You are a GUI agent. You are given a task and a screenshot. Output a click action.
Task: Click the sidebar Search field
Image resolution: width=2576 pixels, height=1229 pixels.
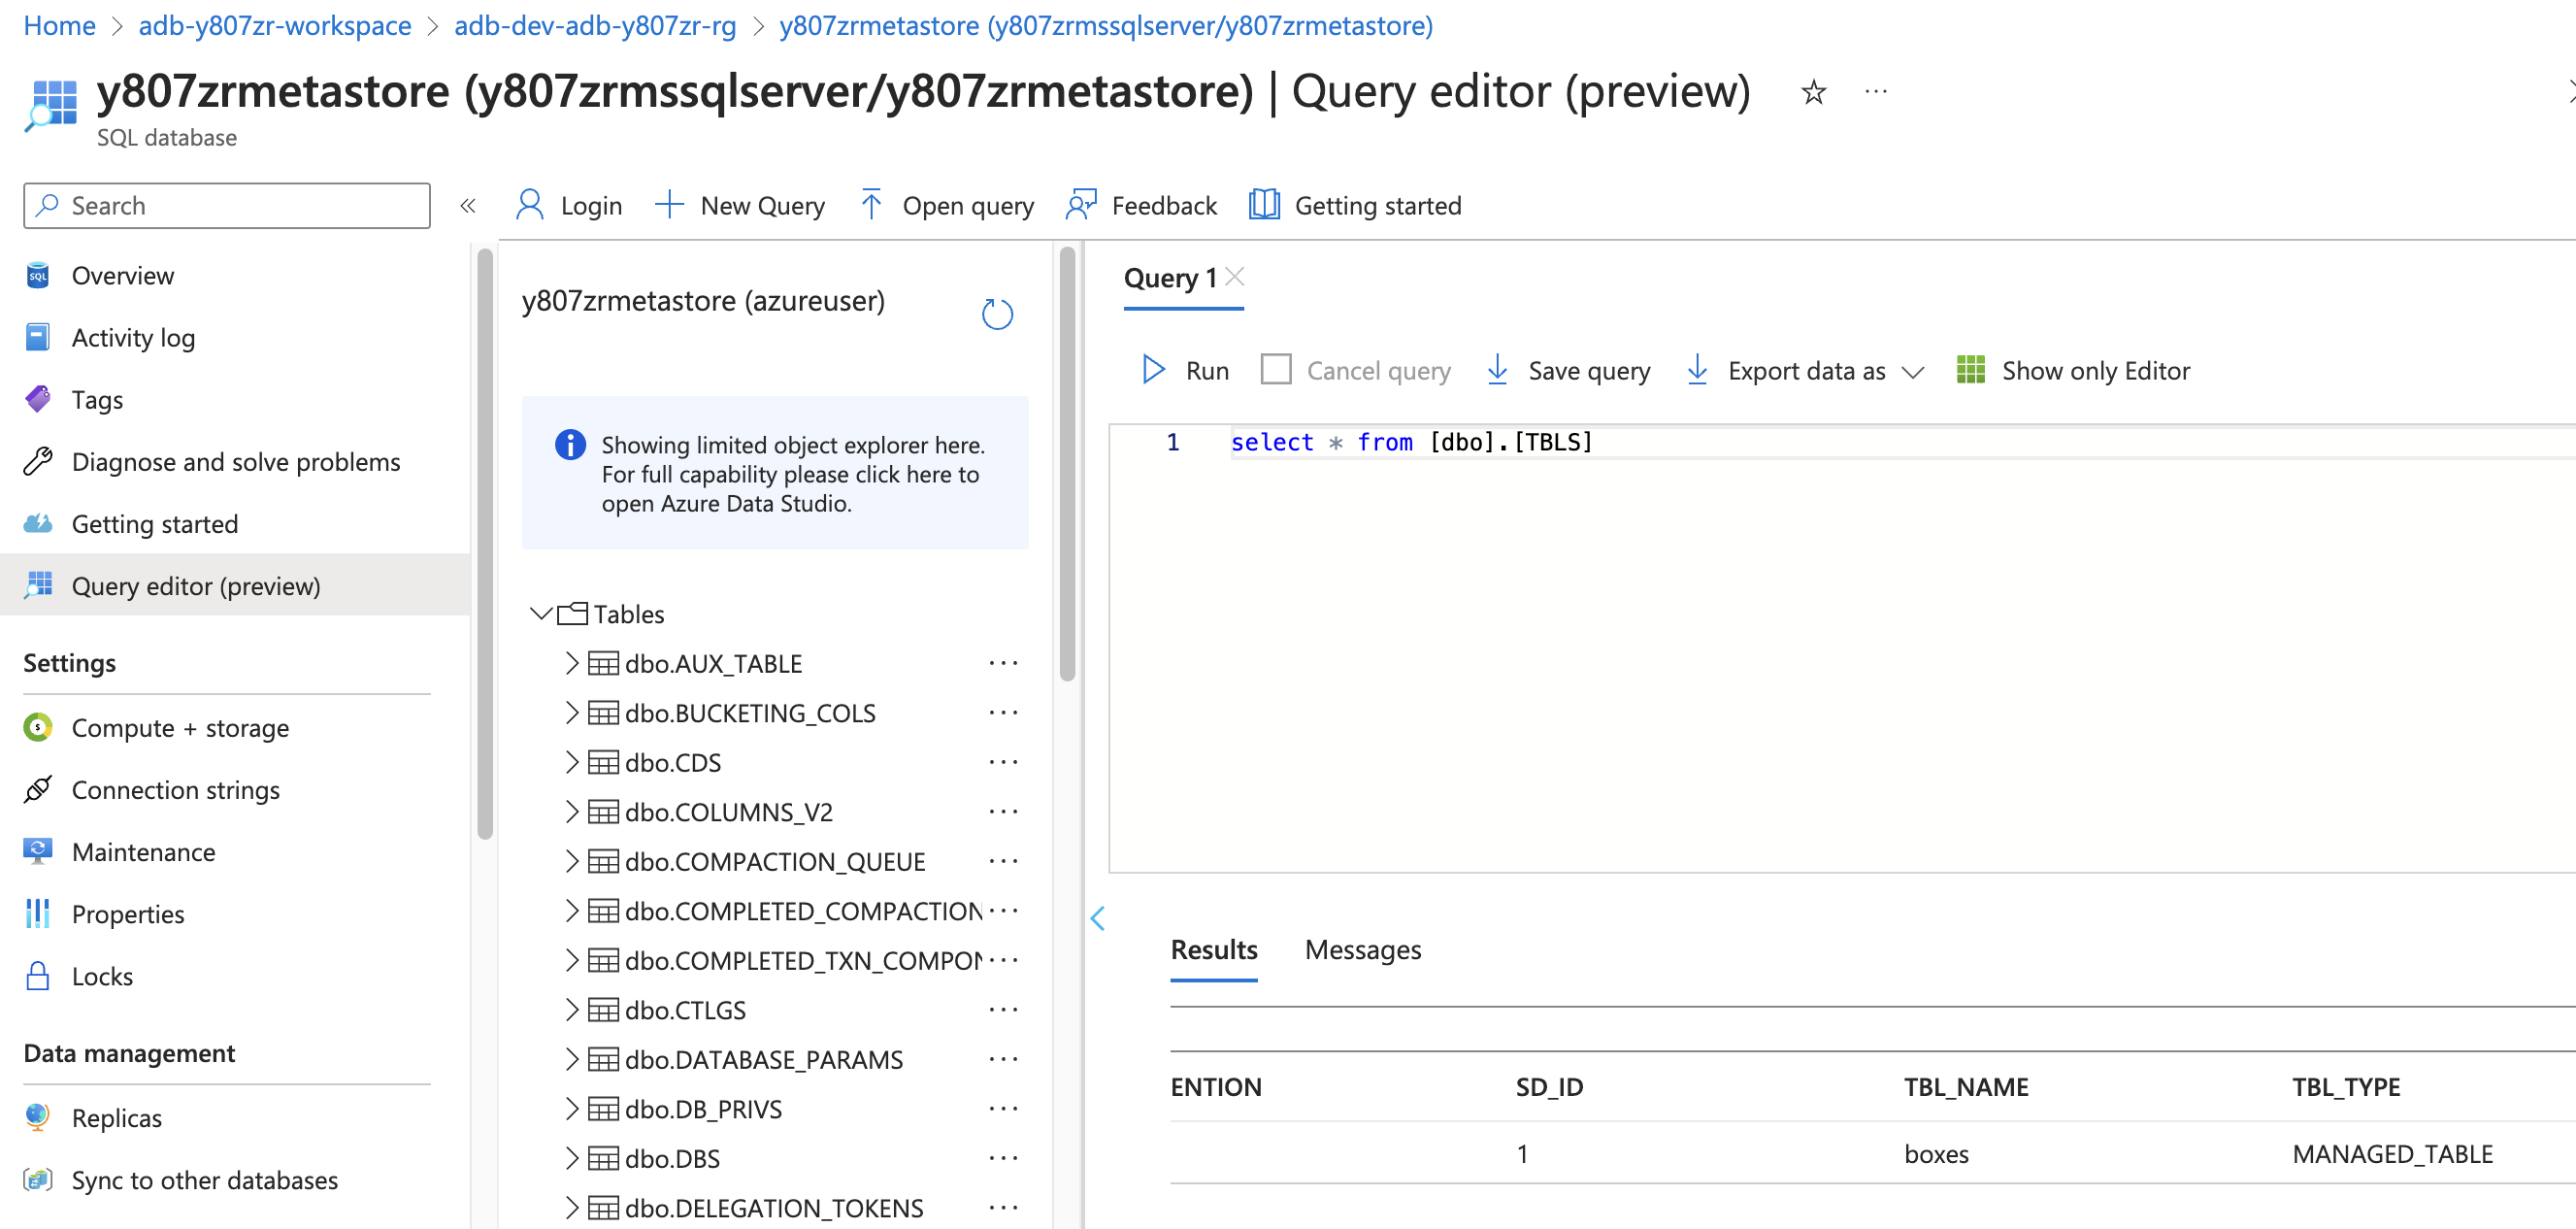coord(227,205)
